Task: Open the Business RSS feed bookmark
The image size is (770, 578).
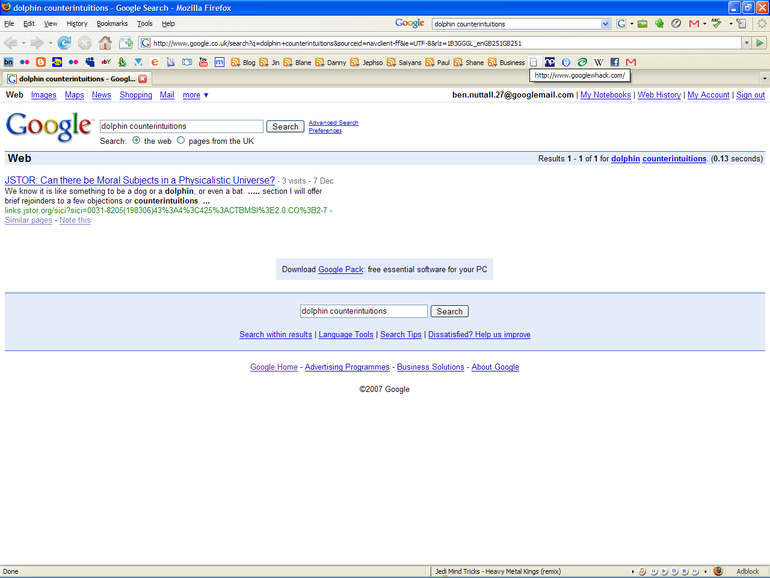Action: 506,62
